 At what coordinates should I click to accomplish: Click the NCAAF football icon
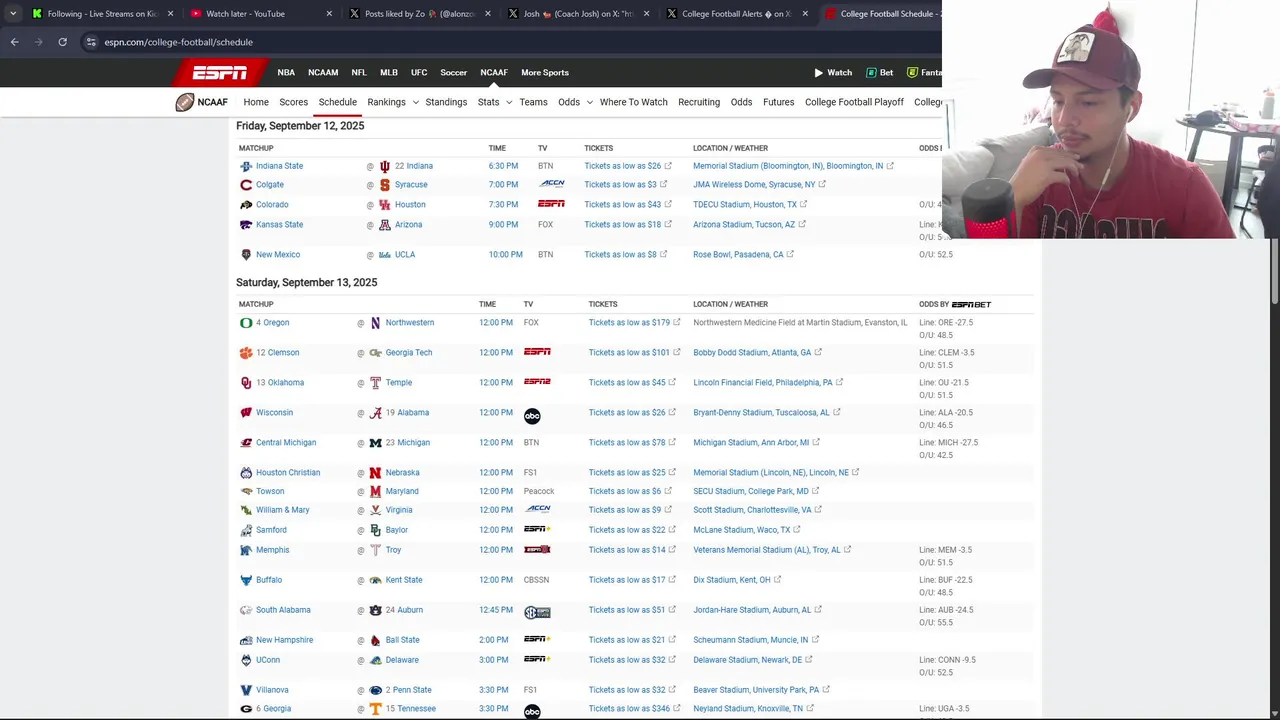pyautogui.click(x=185, y=102)
